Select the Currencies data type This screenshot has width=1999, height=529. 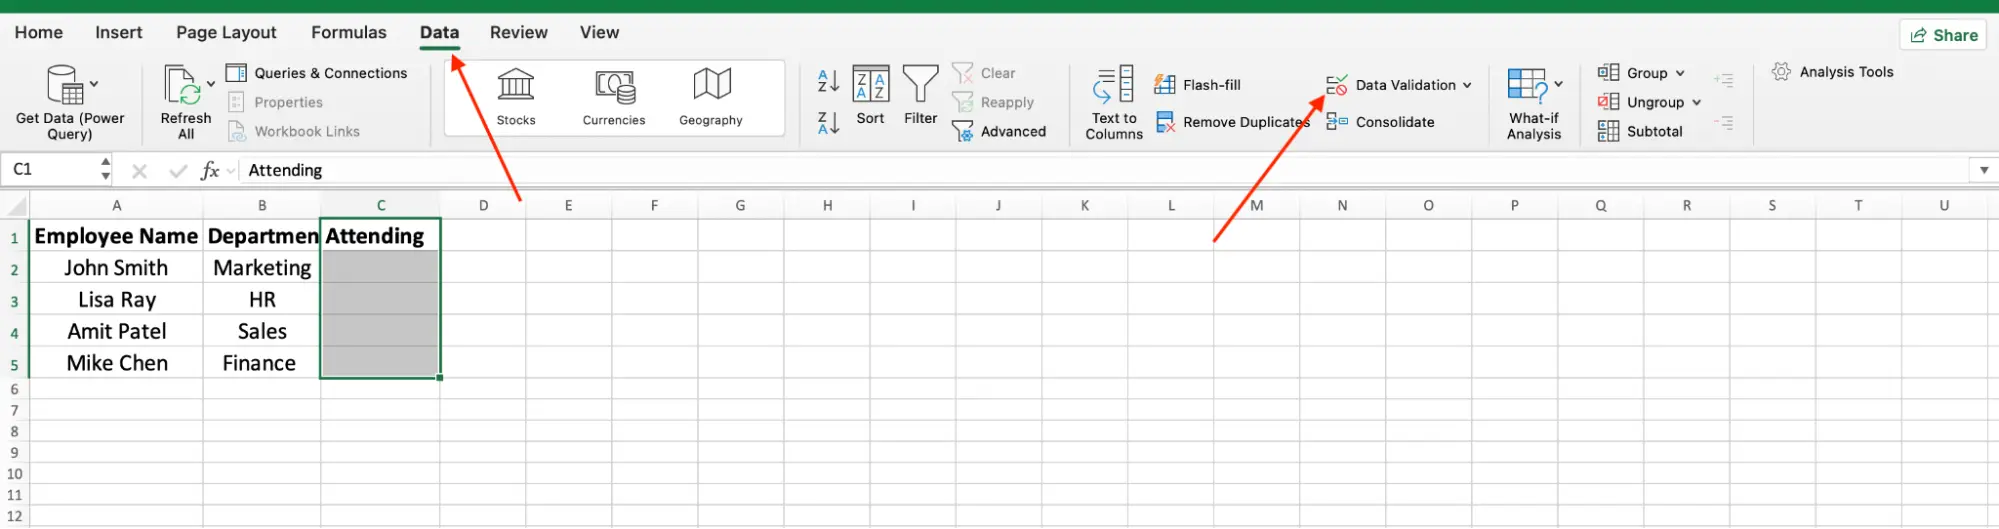coord(614,97)
